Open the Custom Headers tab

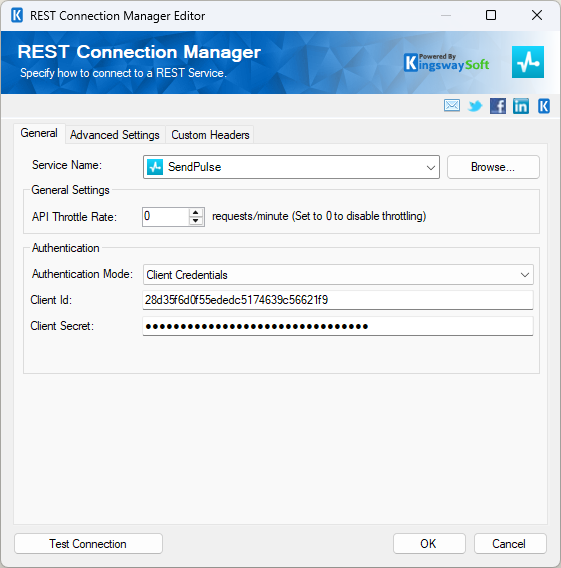click(x=210, y=135)
